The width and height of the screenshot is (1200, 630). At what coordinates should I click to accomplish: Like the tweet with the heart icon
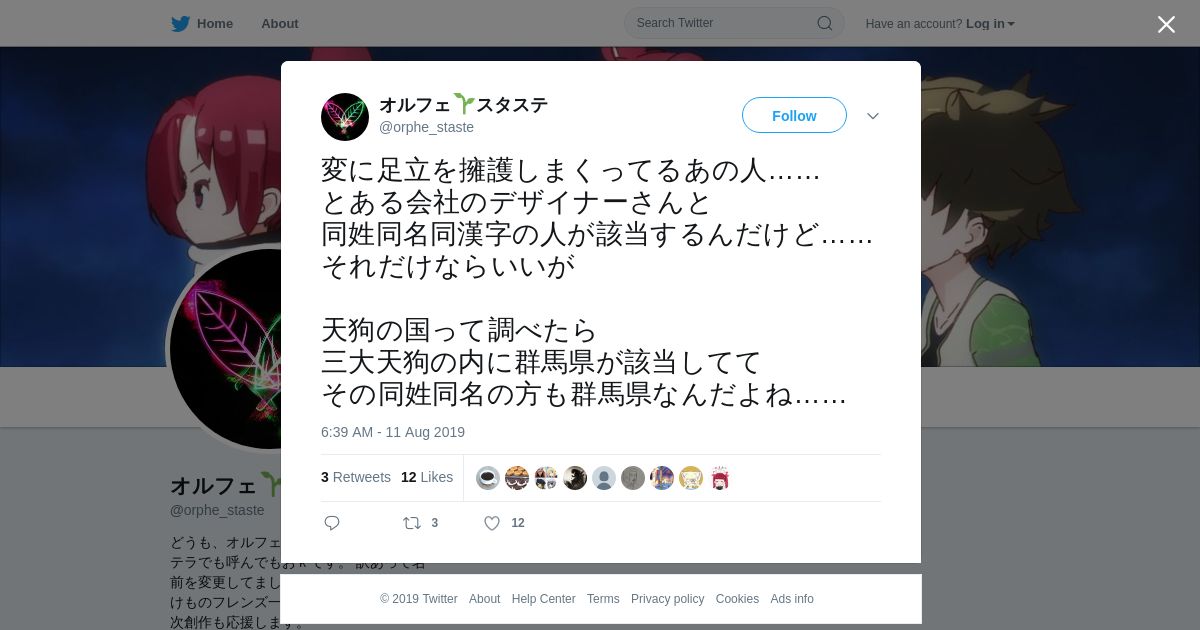[491, 523]
